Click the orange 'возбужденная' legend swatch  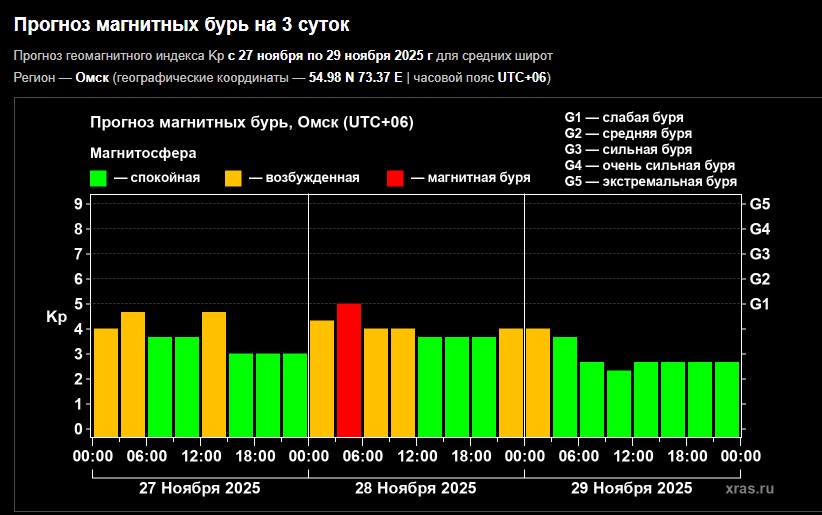[x=232, y=179]
